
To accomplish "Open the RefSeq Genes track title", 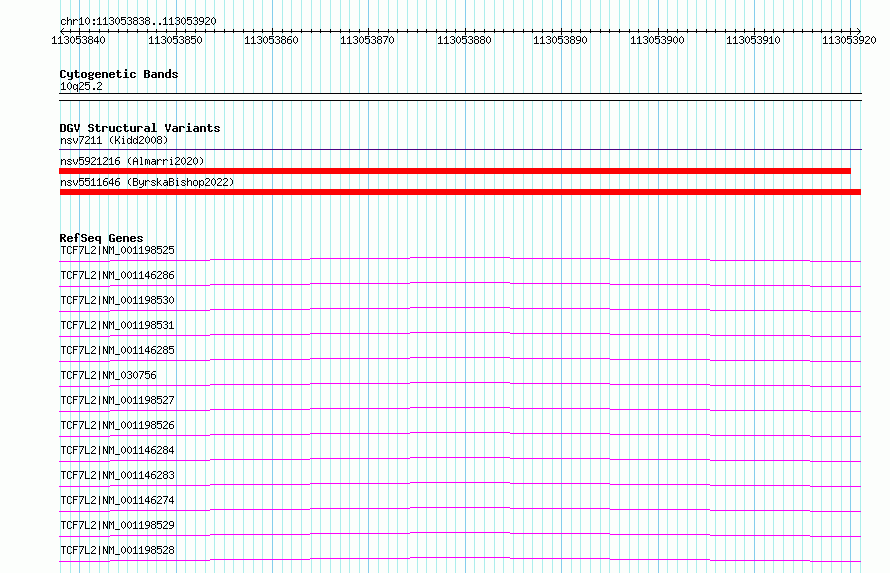I will point(101,238).
